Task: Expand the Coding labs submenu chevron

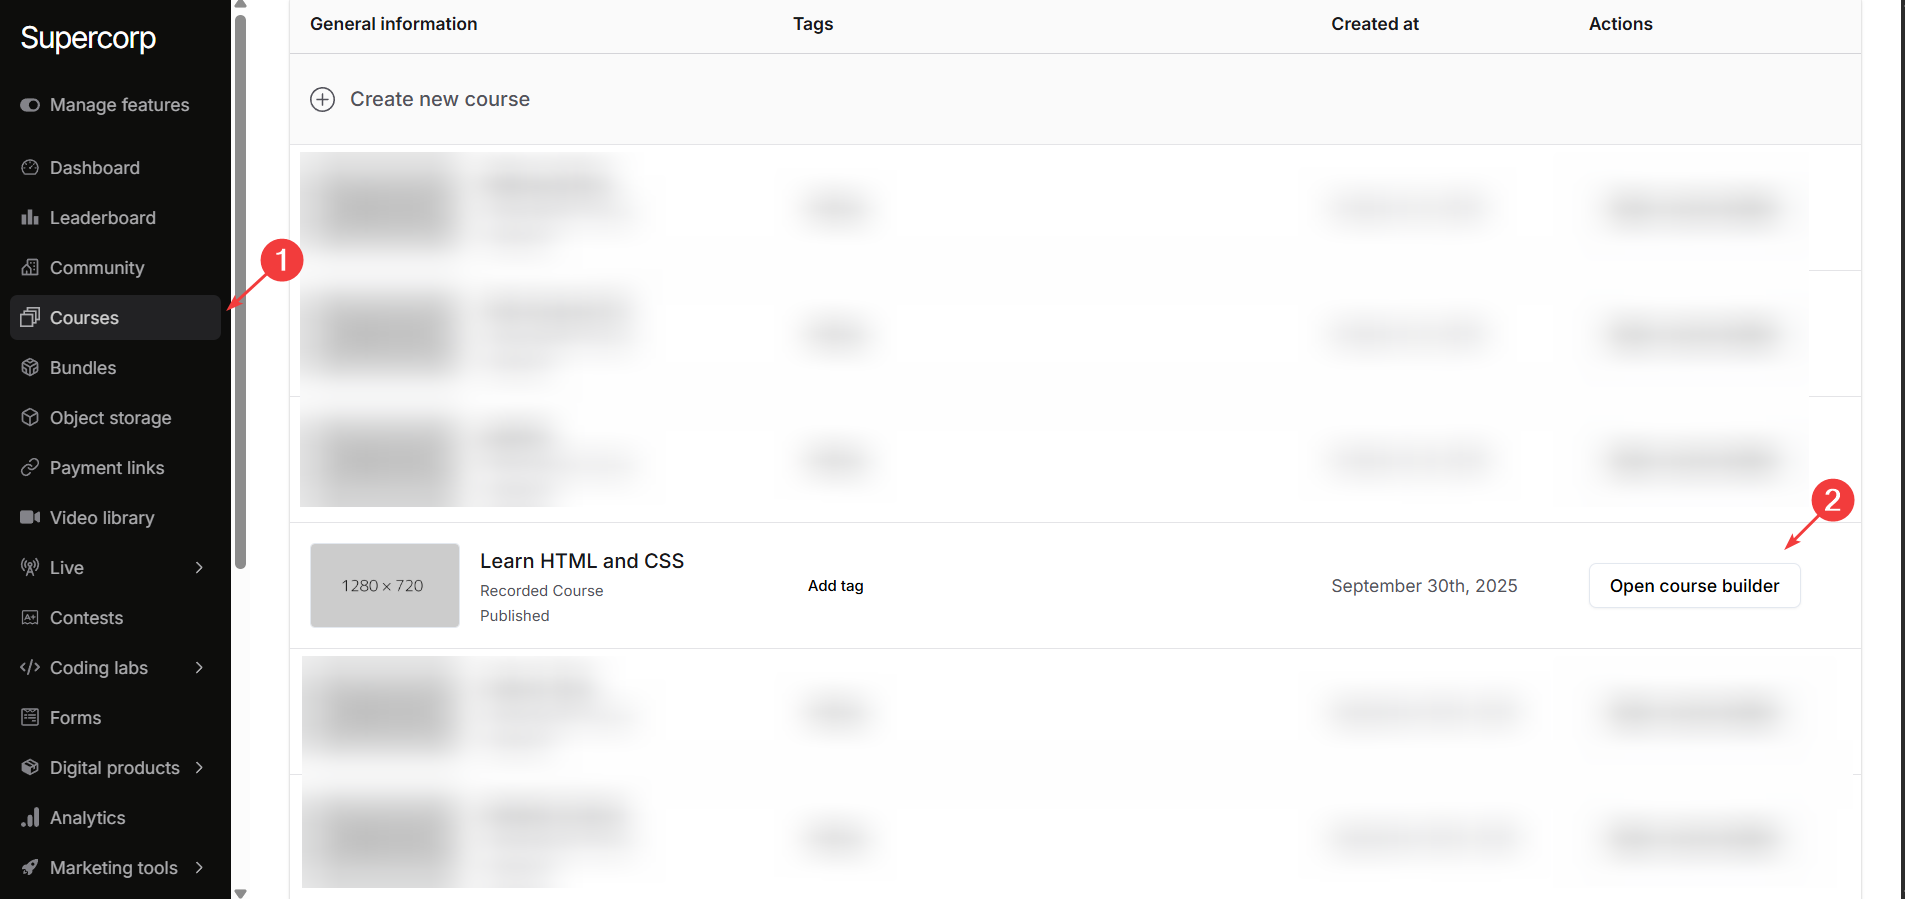Action: point(199,668)
